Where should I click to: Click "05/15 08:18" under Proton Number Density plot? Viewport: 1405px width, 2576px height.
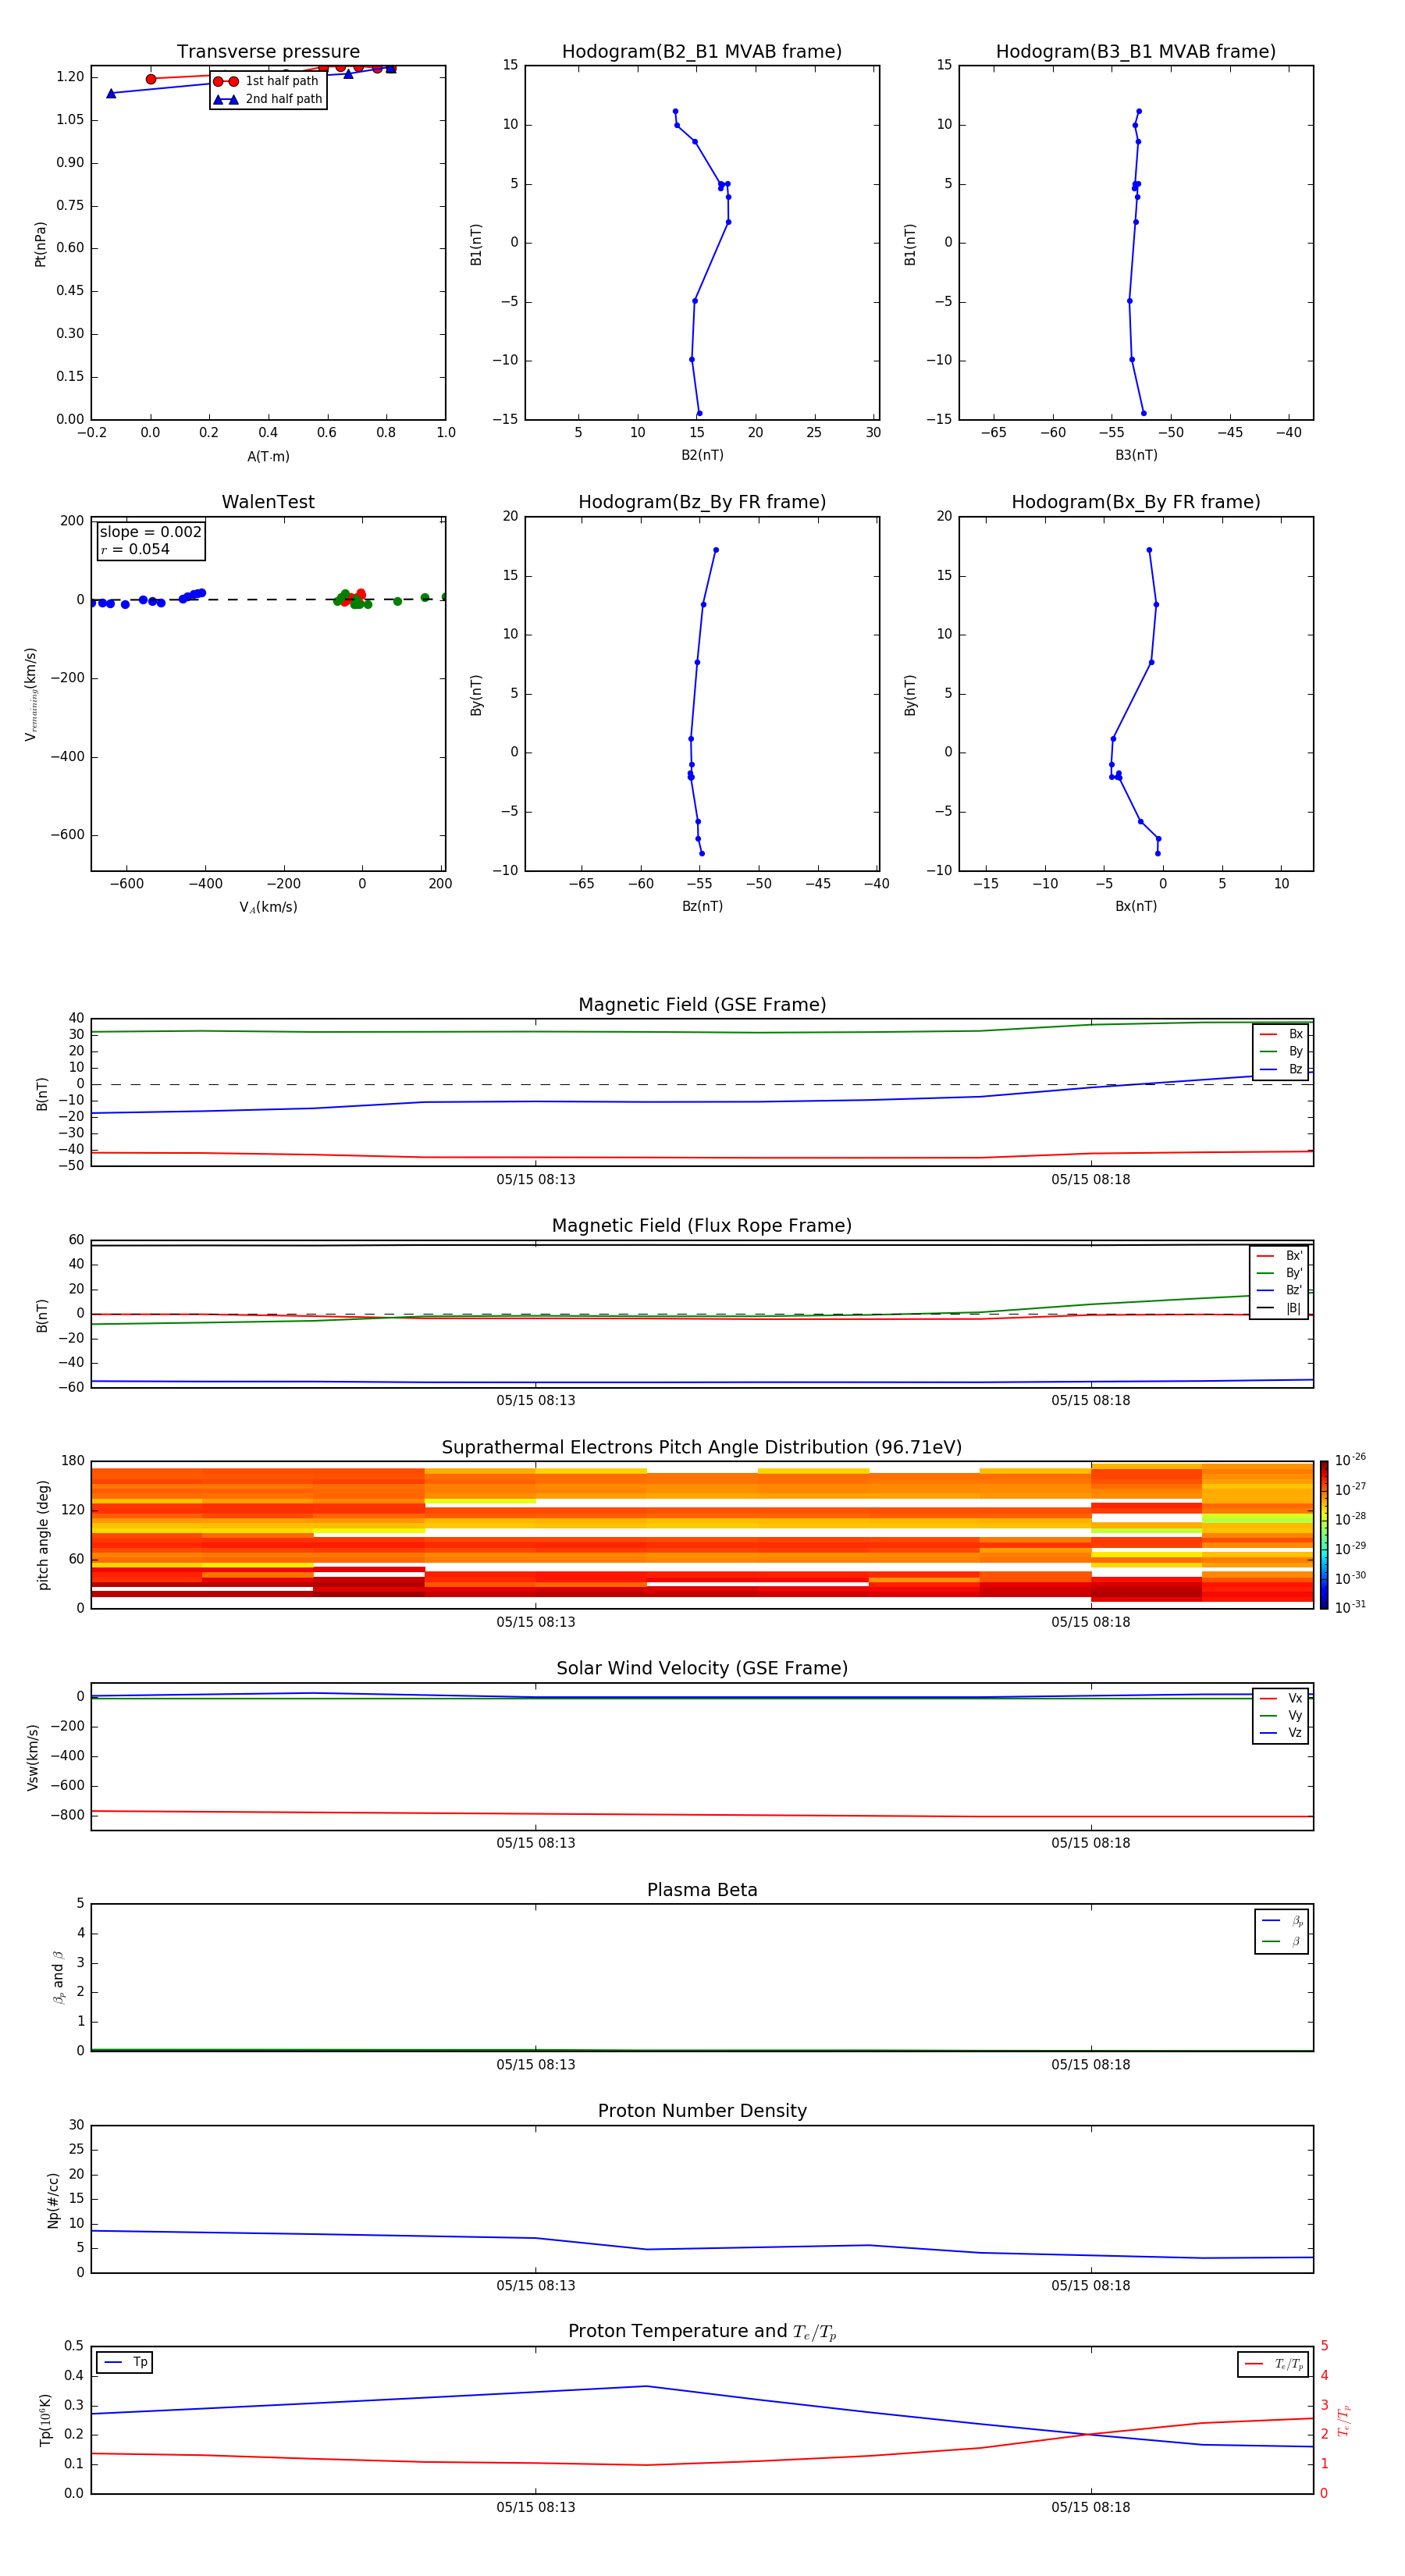(x=1091, y=2285)
